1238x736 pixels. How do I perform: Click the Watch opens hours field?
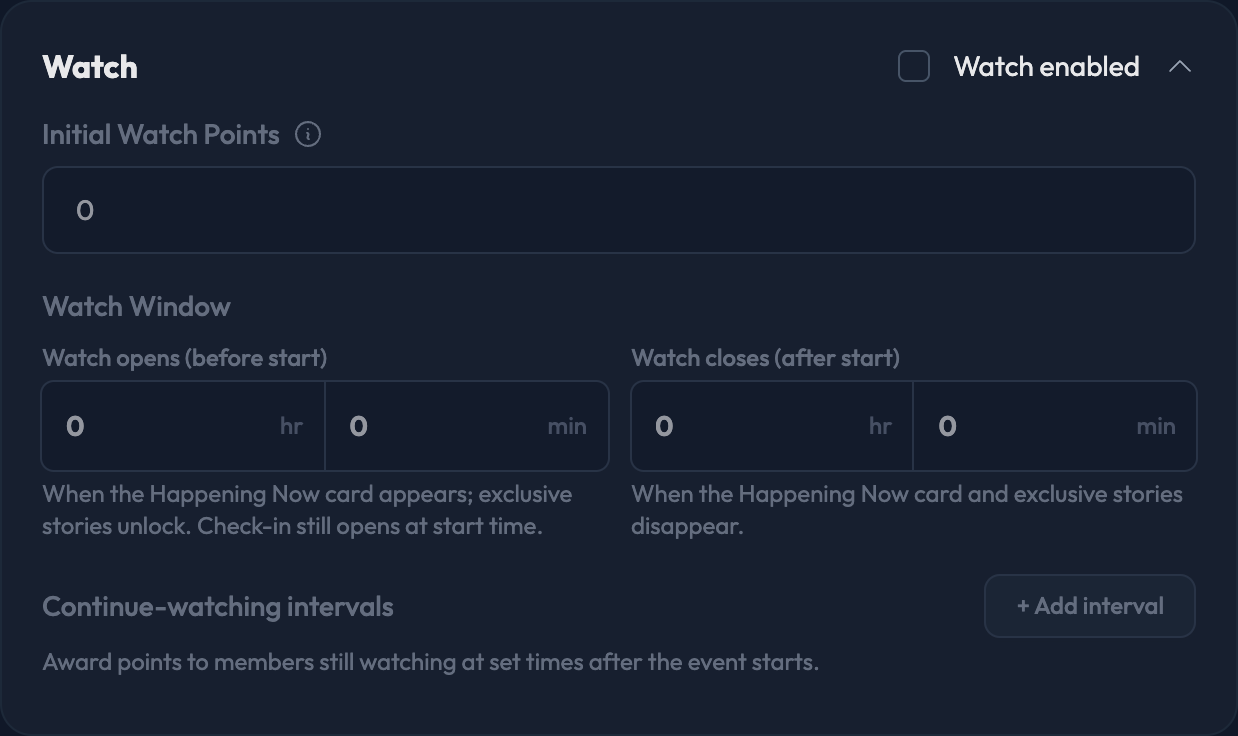point(183,426)
